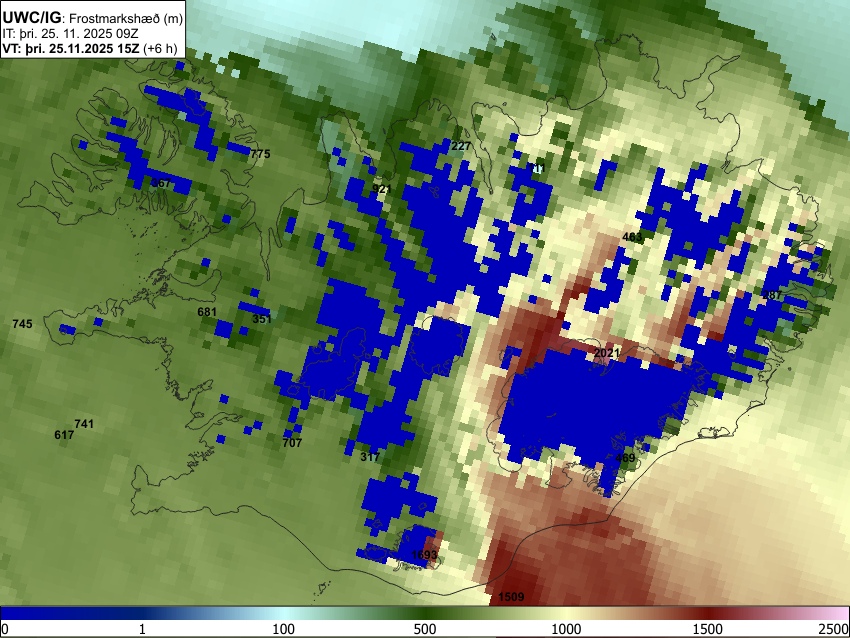The image size is (850, 638).
Task: Click the map value label 287
Action: [772, 295]
